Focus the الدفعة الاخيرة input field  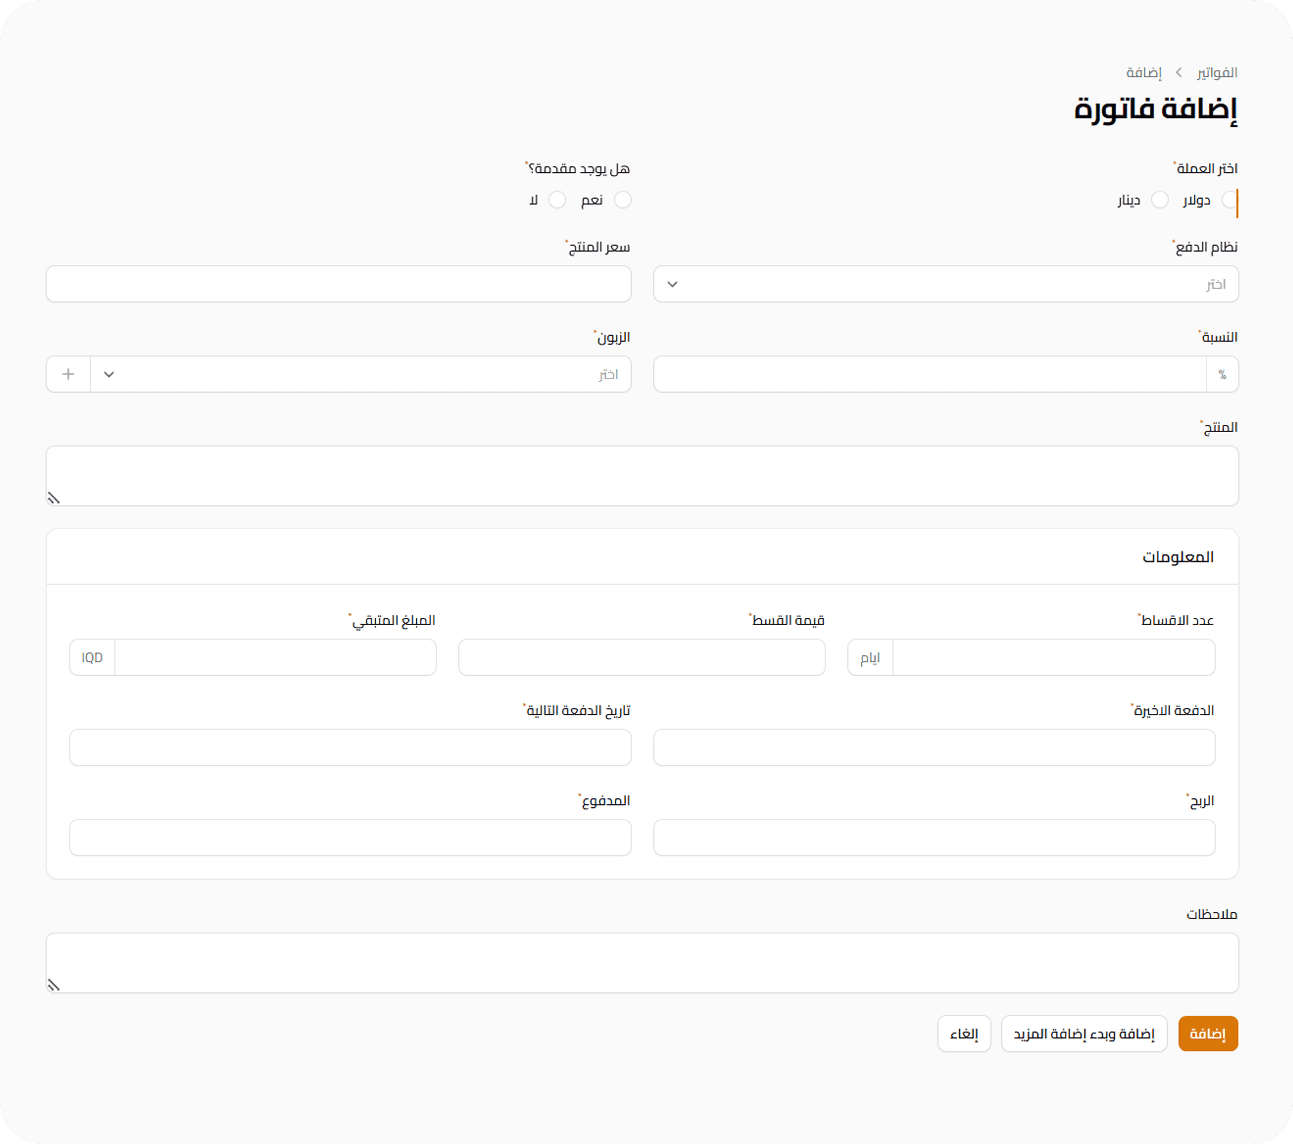tap(934, 747)
